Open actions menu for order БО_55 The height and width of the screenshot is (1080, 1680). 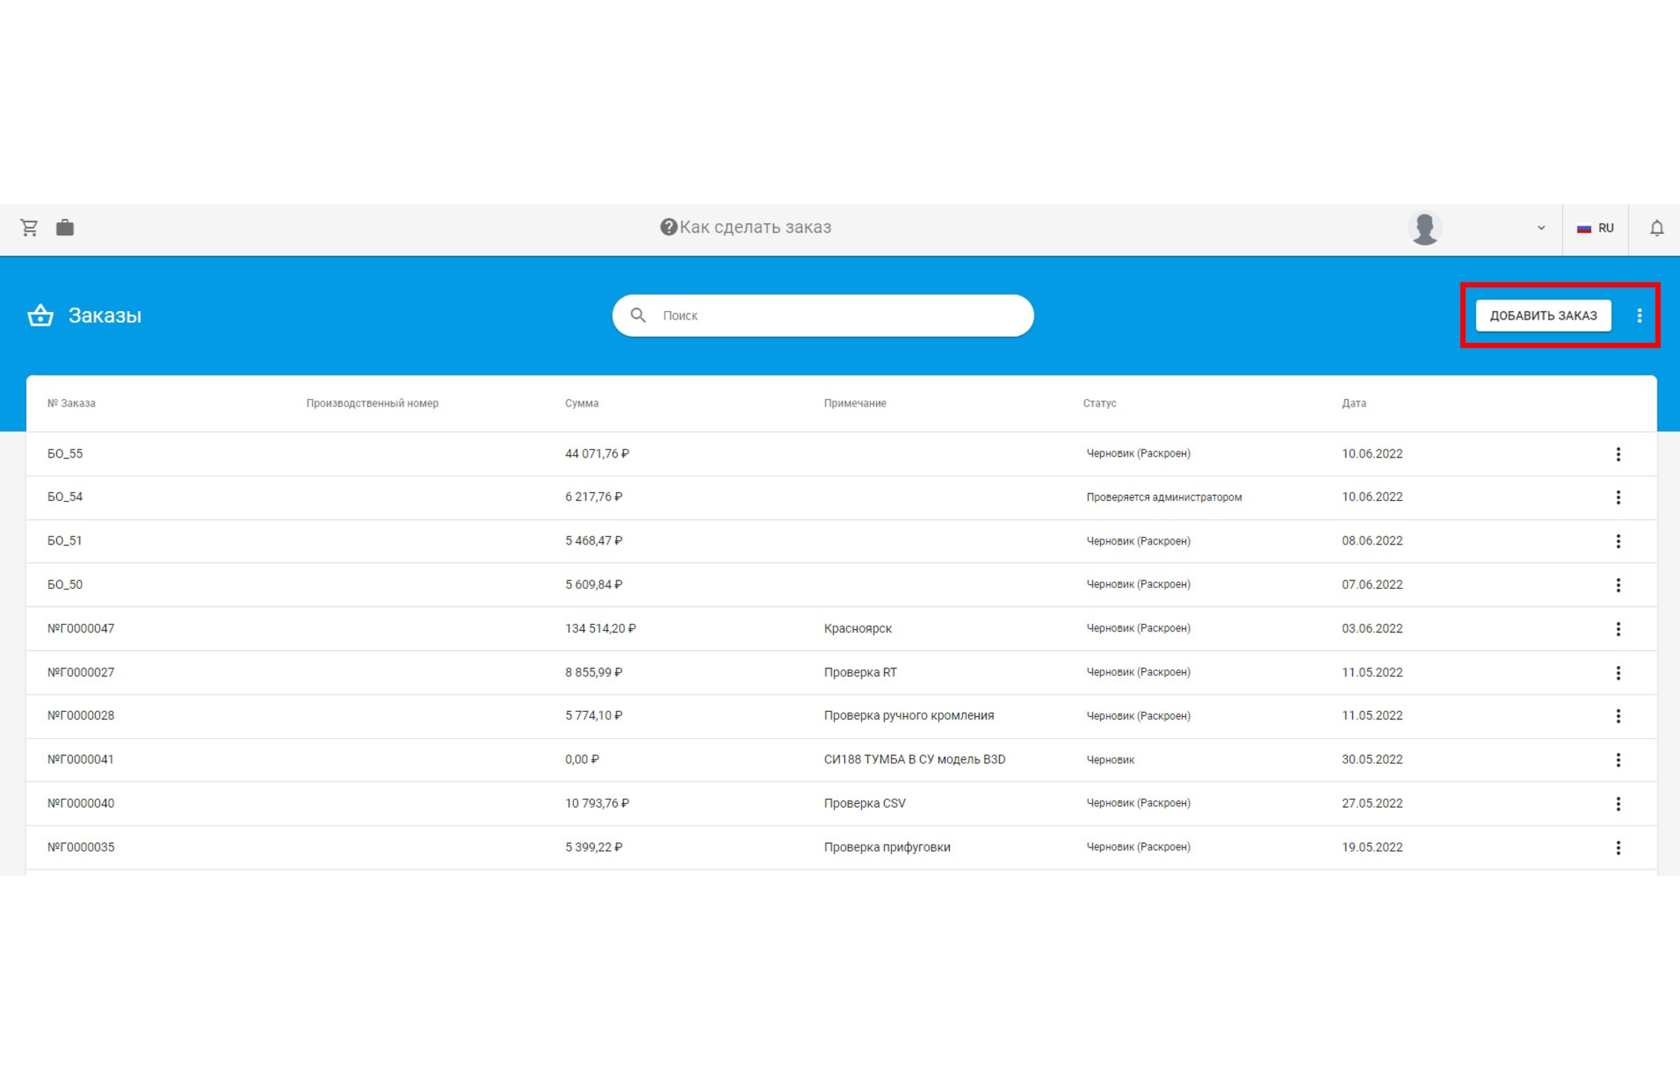1618,454
